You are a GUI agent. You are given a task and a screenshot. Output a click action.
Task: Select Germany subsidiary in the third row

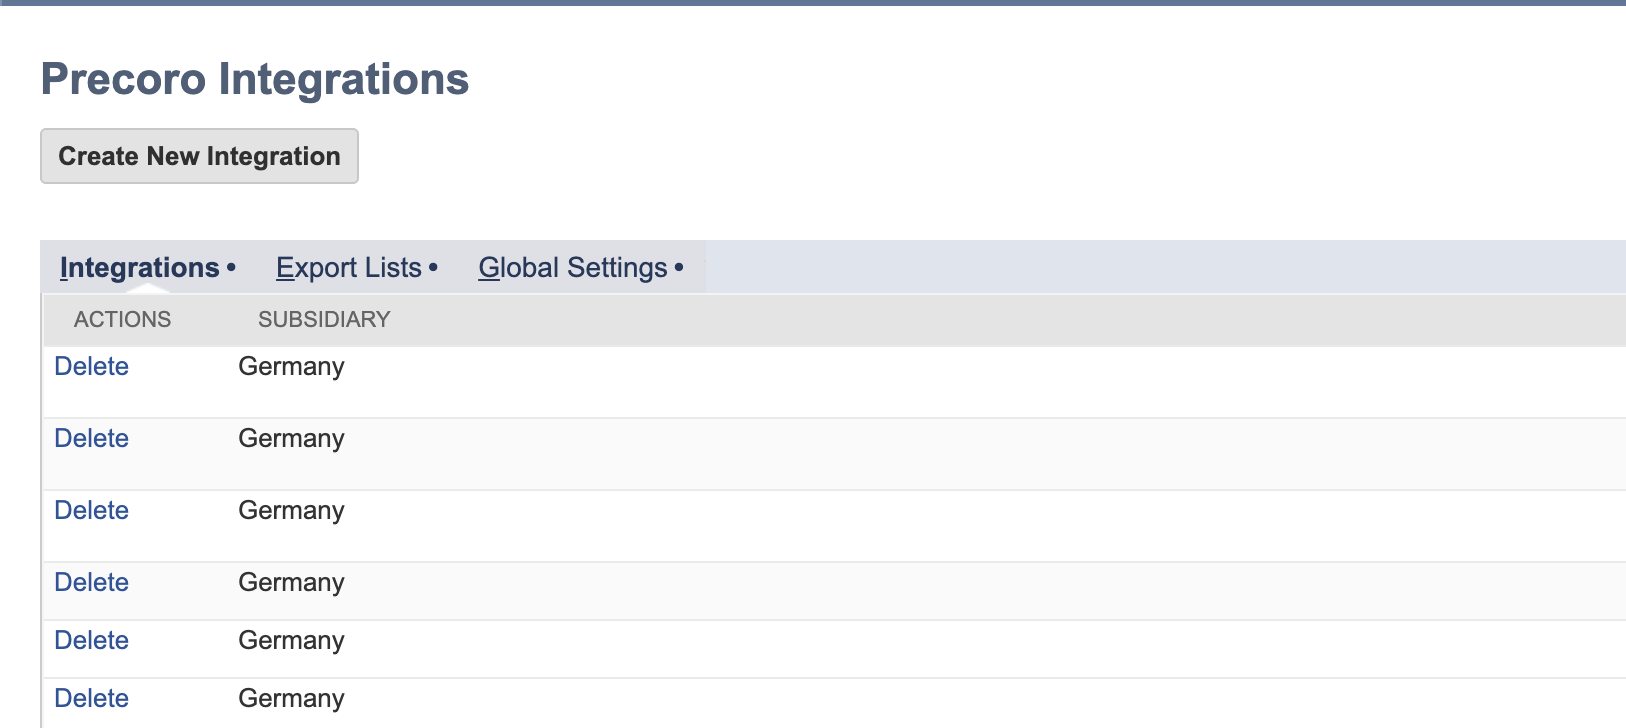(291, 511)
